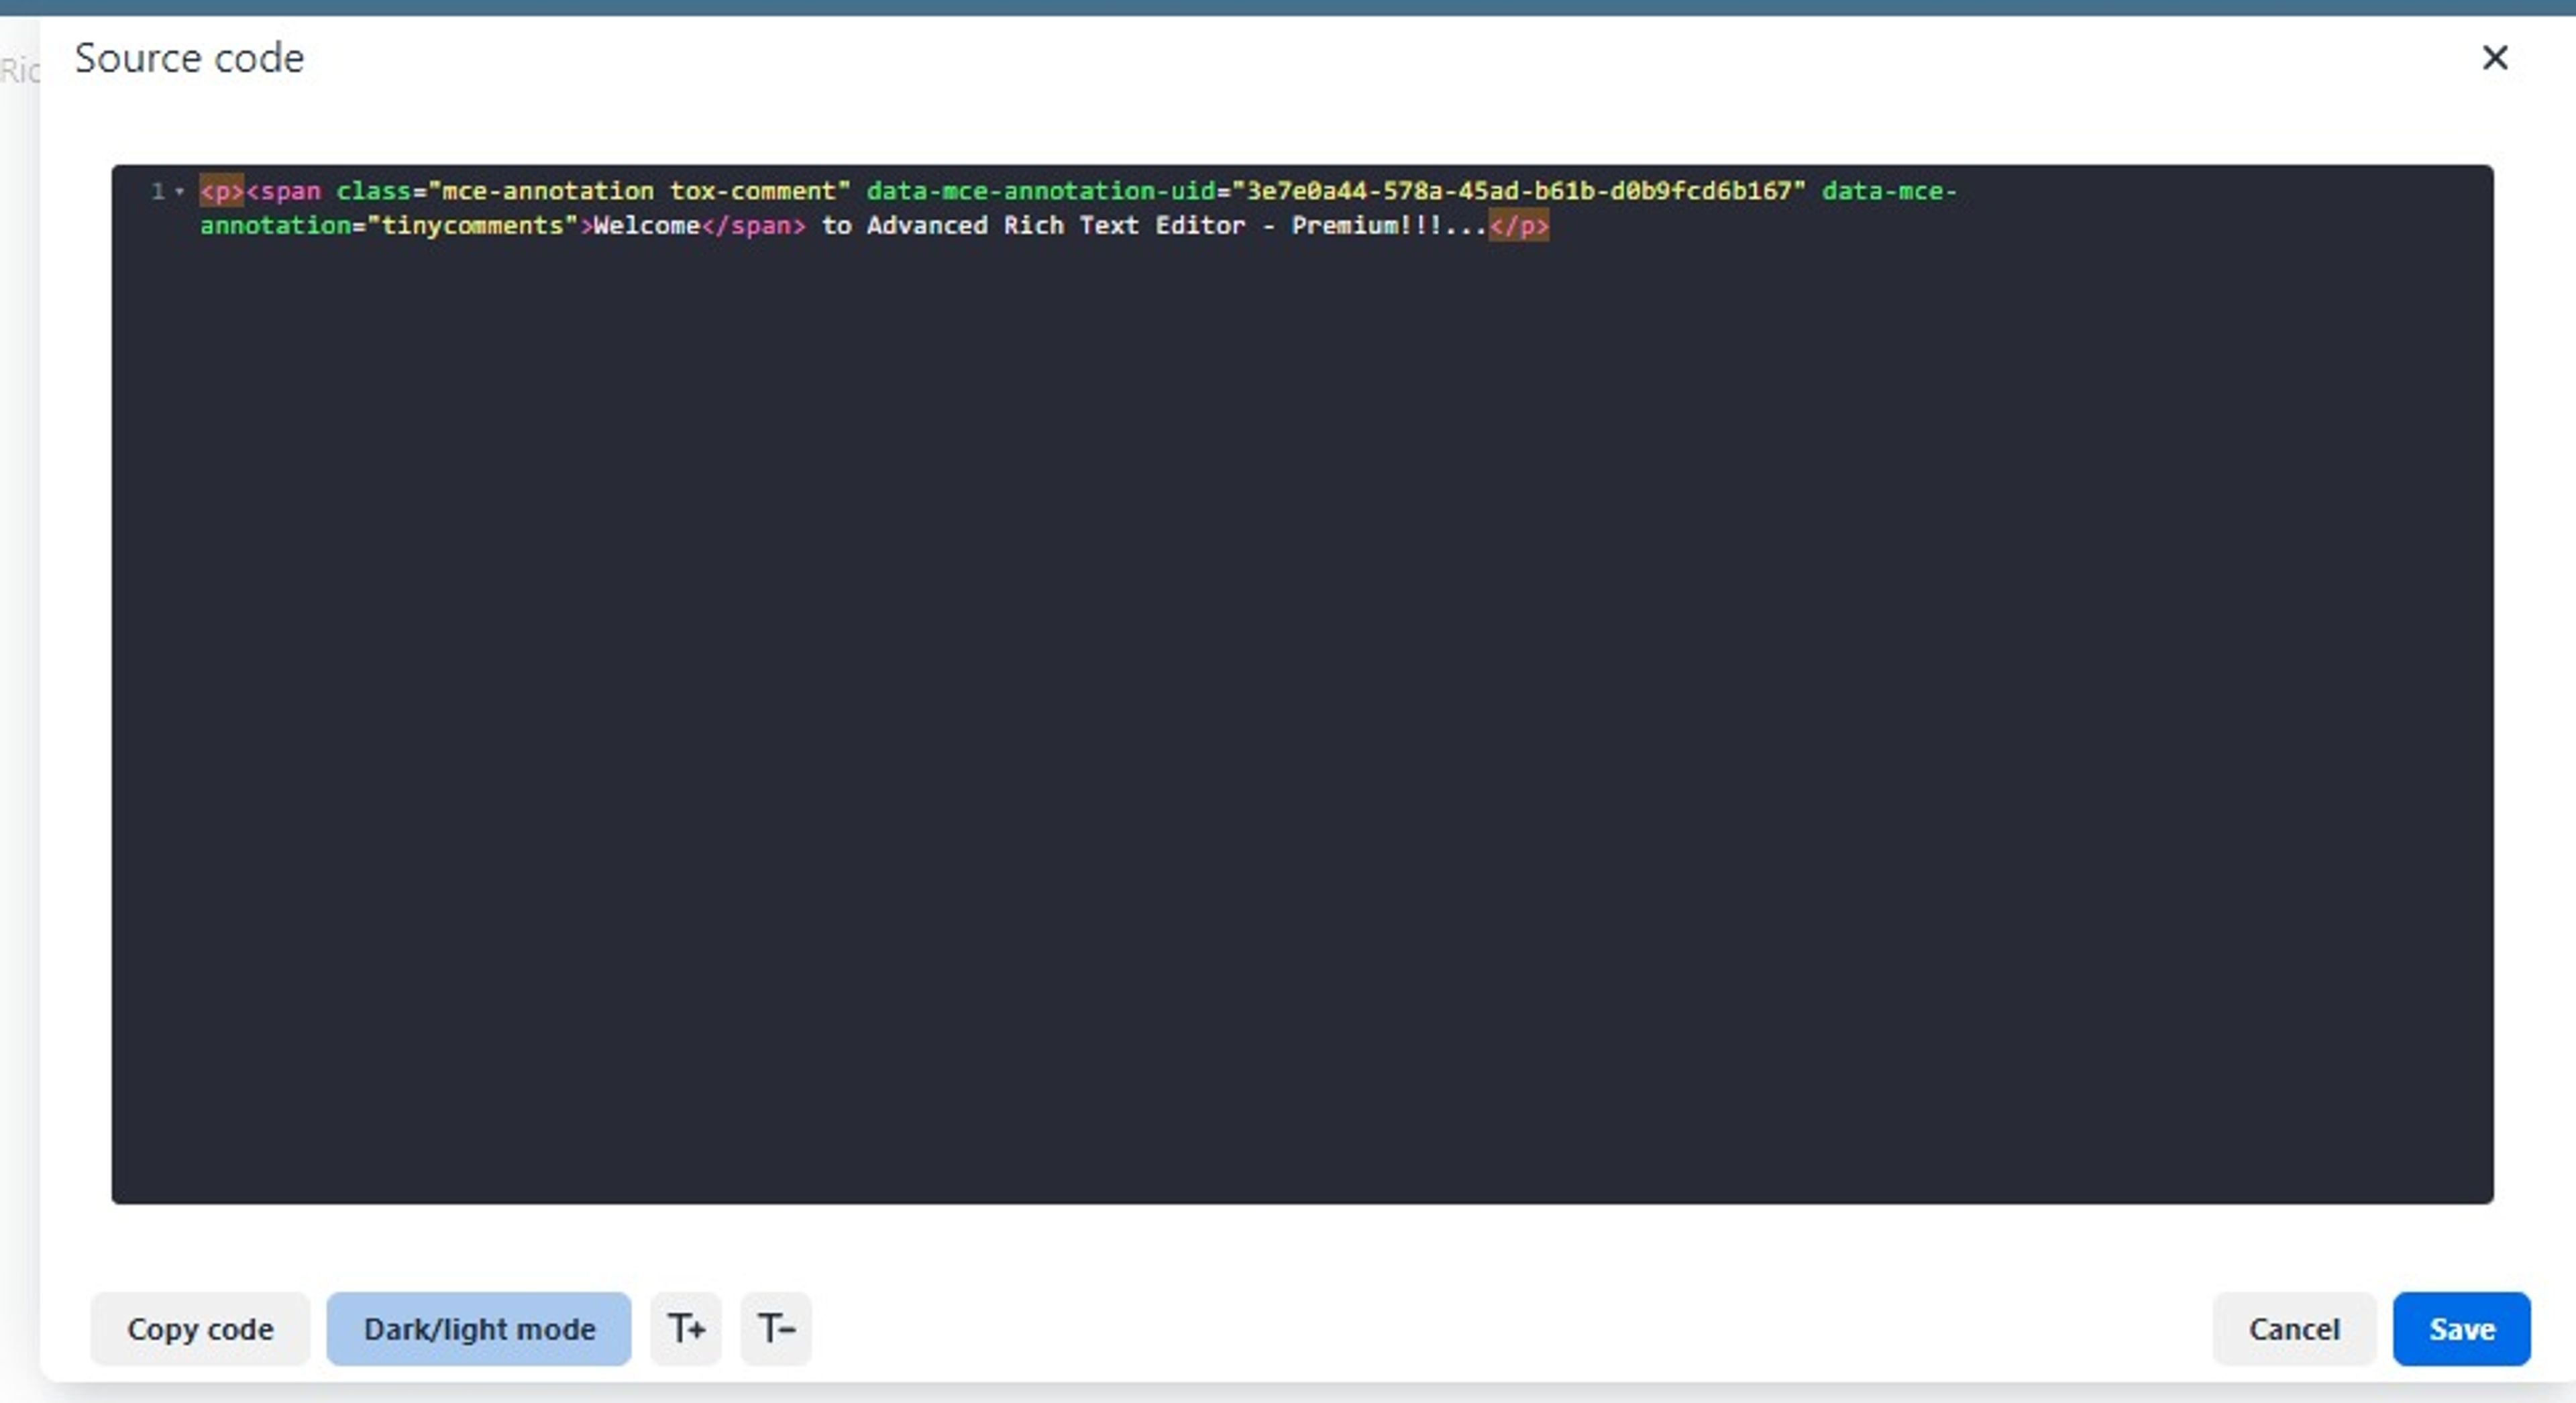Select line number 1 in gutter
2576x1403 pixels.
[157, 191]
